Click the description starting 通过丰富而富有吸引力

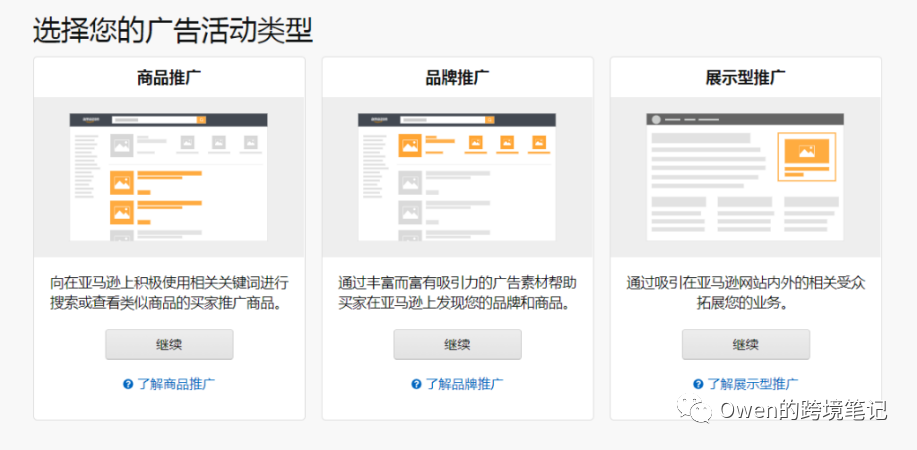pyautogui.click(x=457, y=294)
